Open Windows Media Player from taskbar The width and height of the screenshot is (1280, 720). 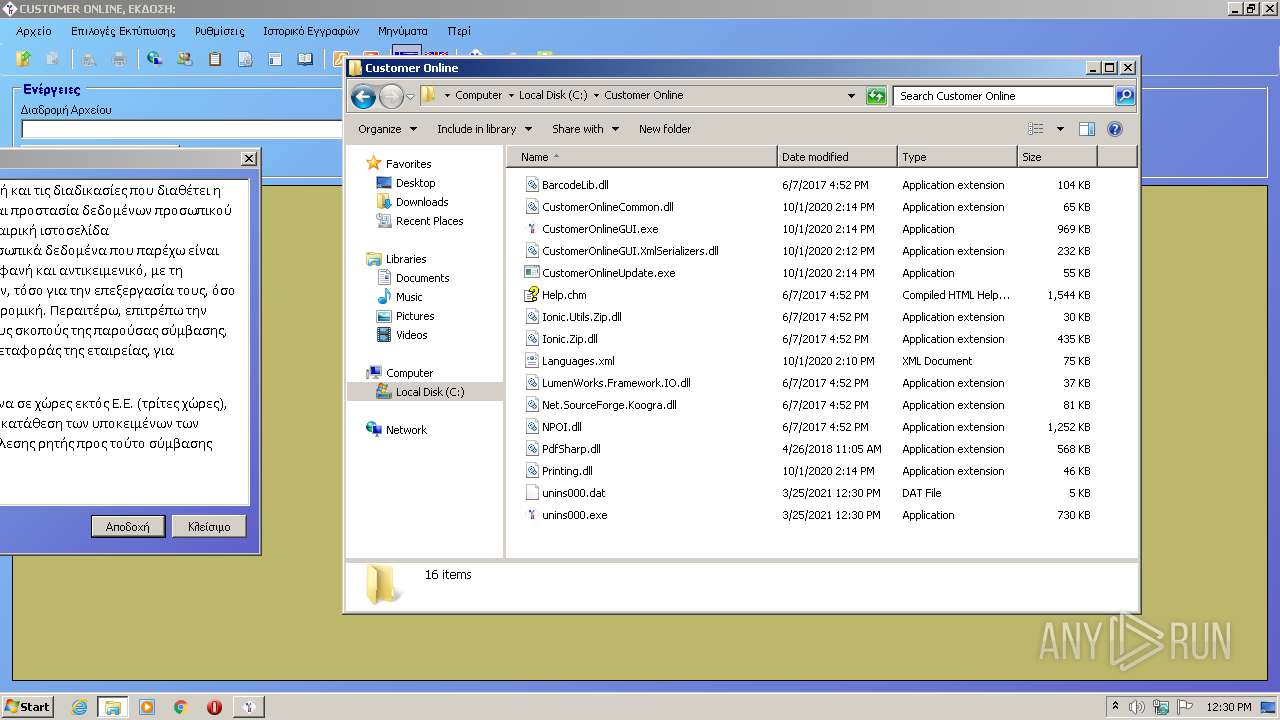[x=147, y=707]
